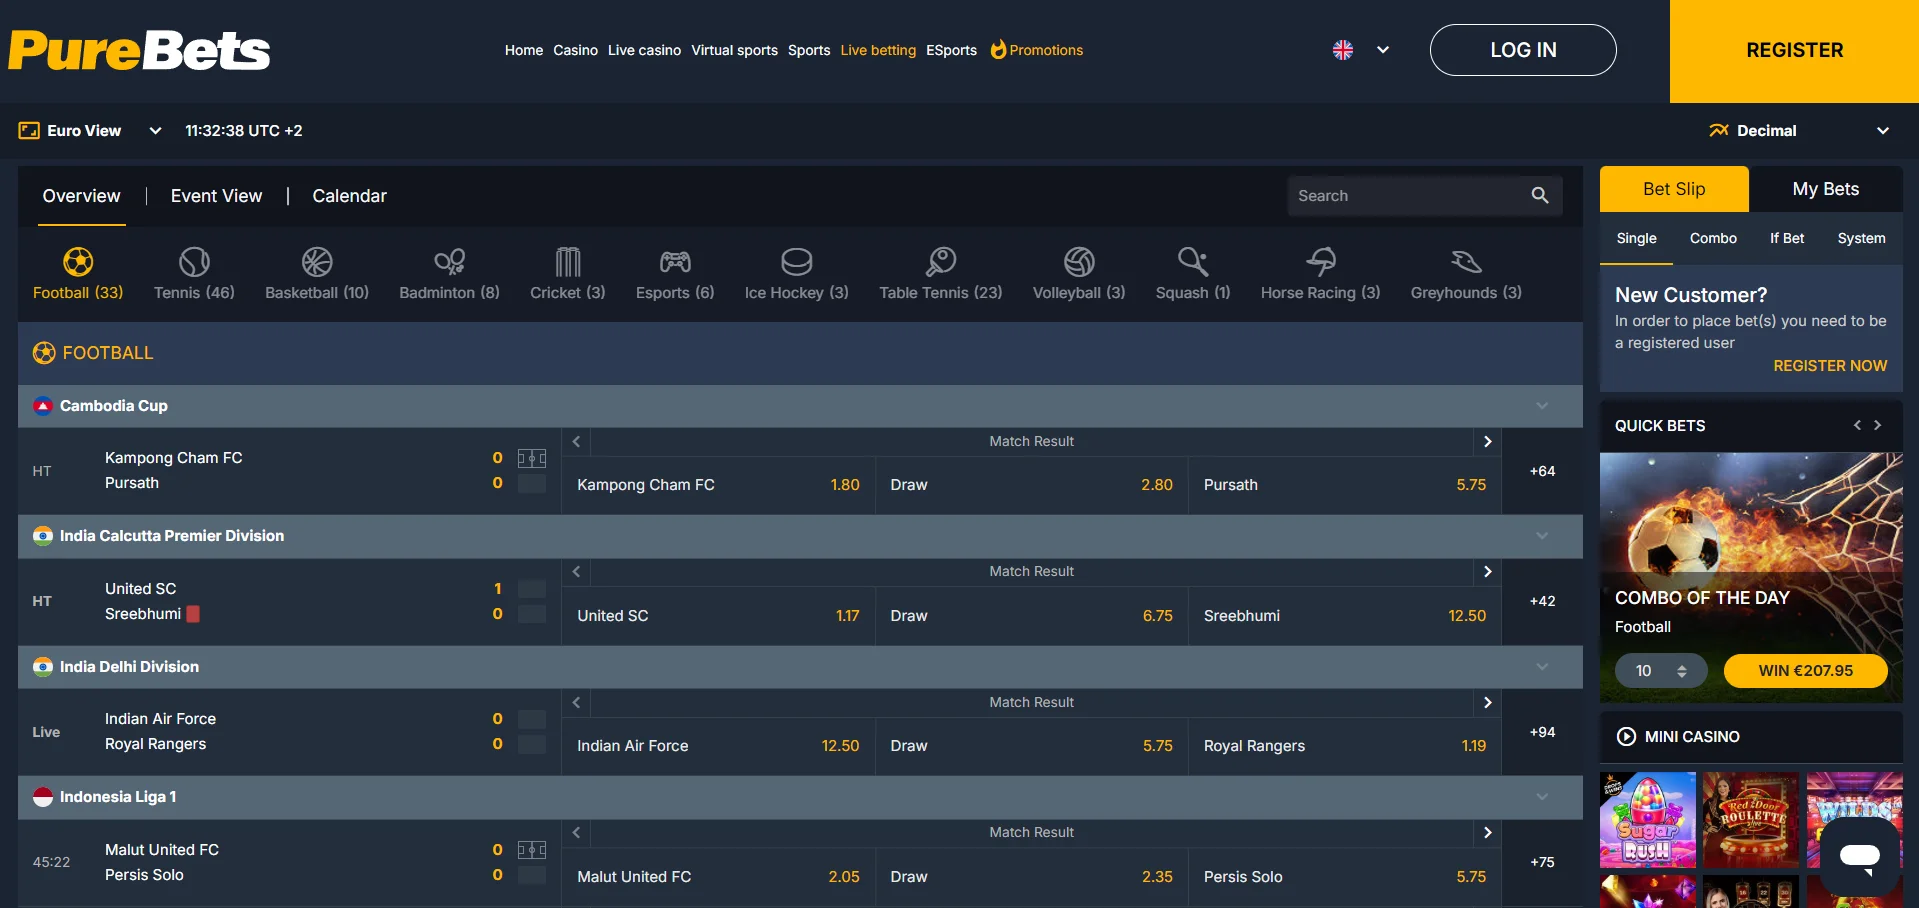Open the Decimal odds format dropdown
1919x908 pixels.
point(1799,131)
